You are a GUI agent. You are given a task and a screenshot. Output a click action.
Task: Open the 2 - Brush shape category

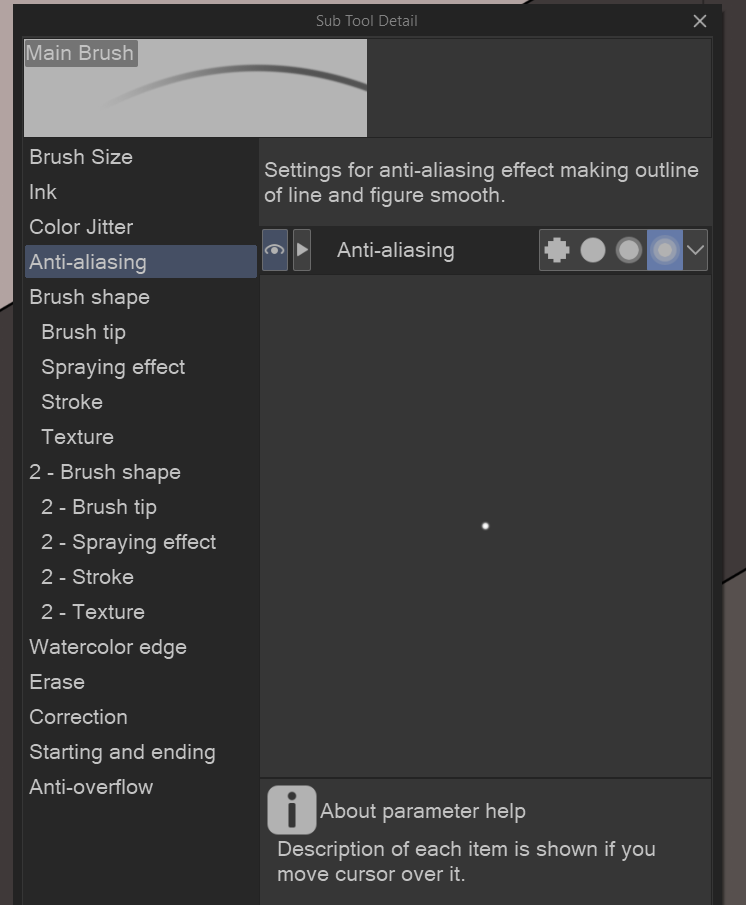[x=105, y=472]
